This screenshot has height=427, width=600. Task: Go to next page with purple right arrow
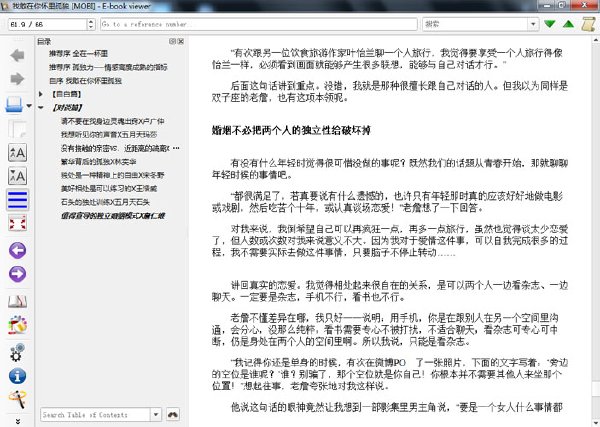[17, 274]
